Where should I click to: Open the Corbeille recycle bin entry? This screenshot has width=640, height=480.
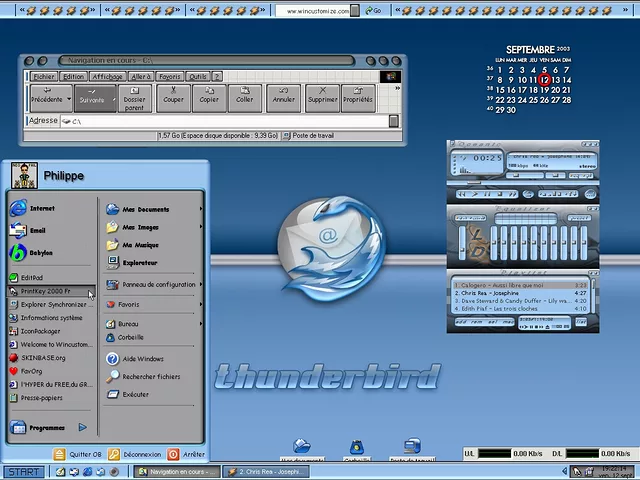[x=130, y=338]
